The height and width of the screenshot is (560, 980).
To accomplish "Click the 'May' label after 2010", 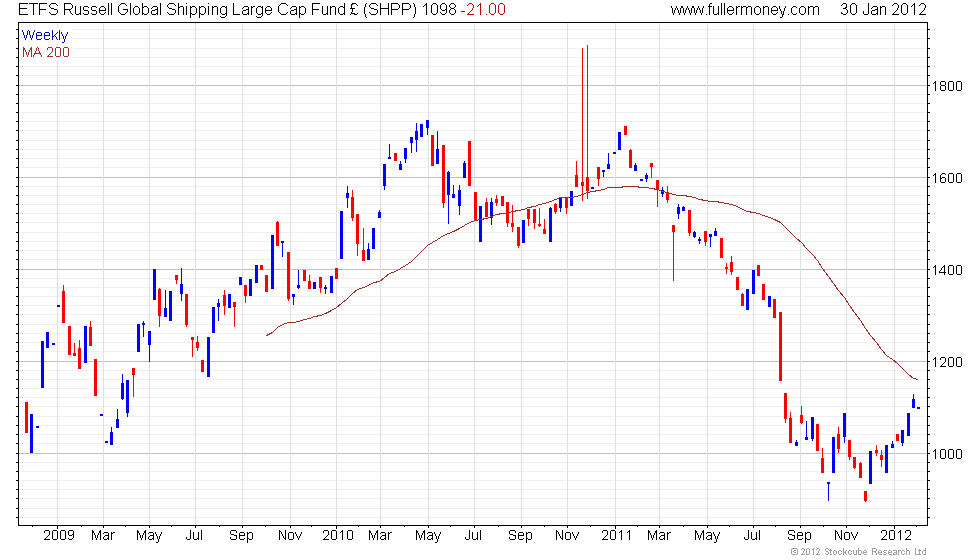I will (x=428, y=535).
